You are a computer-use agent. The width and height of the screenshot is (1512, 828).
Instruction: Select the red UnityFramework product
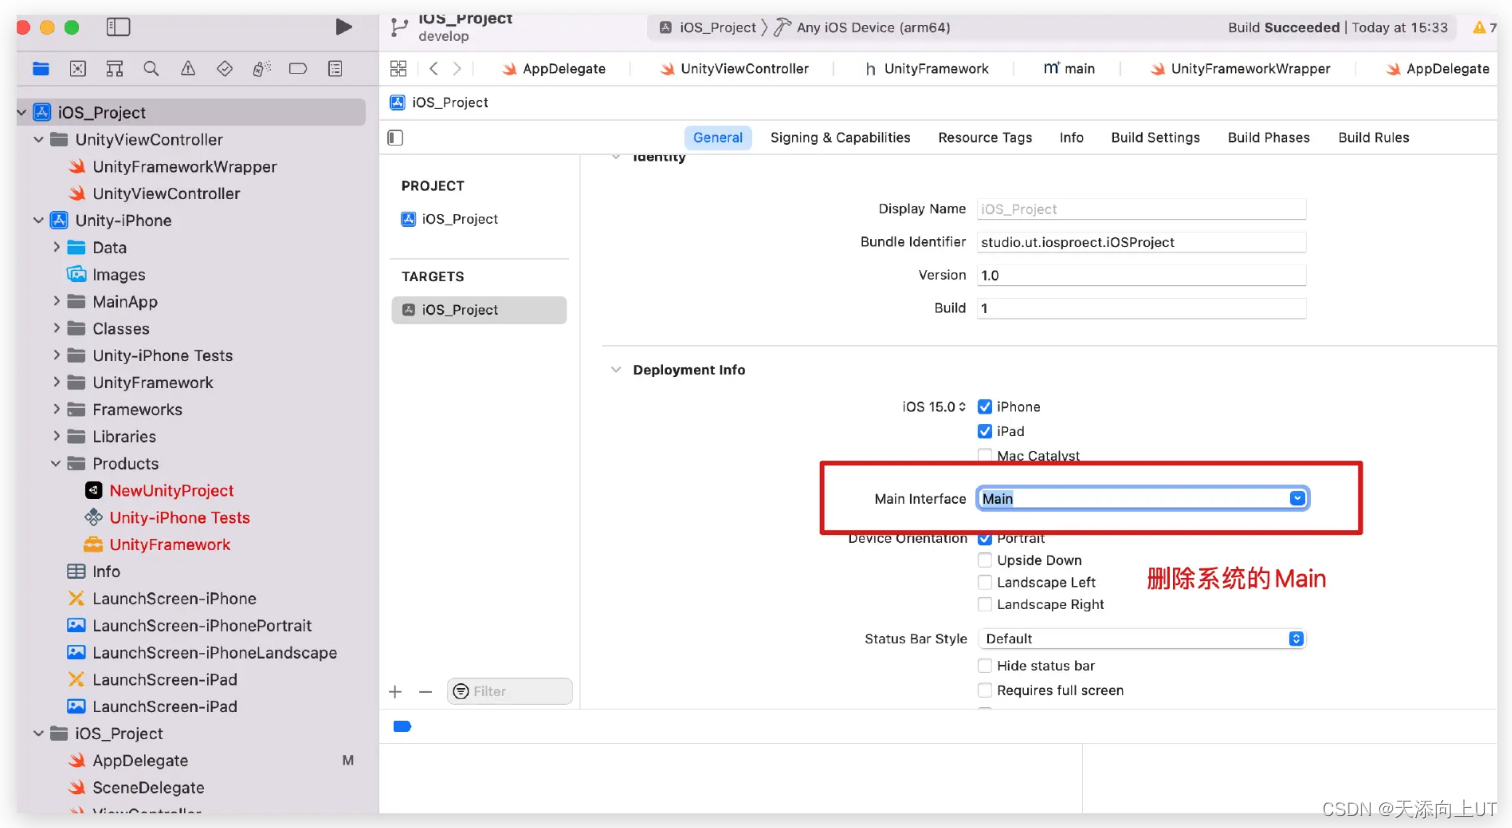coord(169,544)
